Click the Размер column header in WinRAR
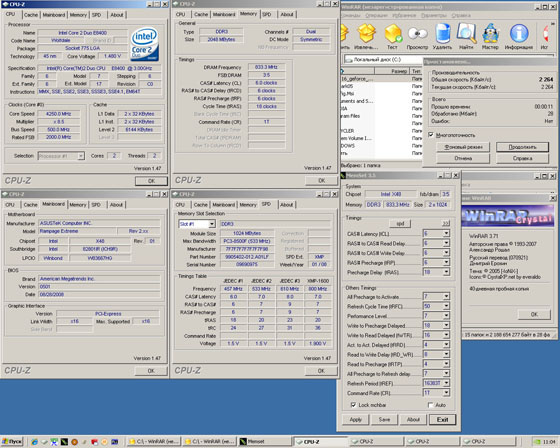The image size is (560, 448). (391, 71)
